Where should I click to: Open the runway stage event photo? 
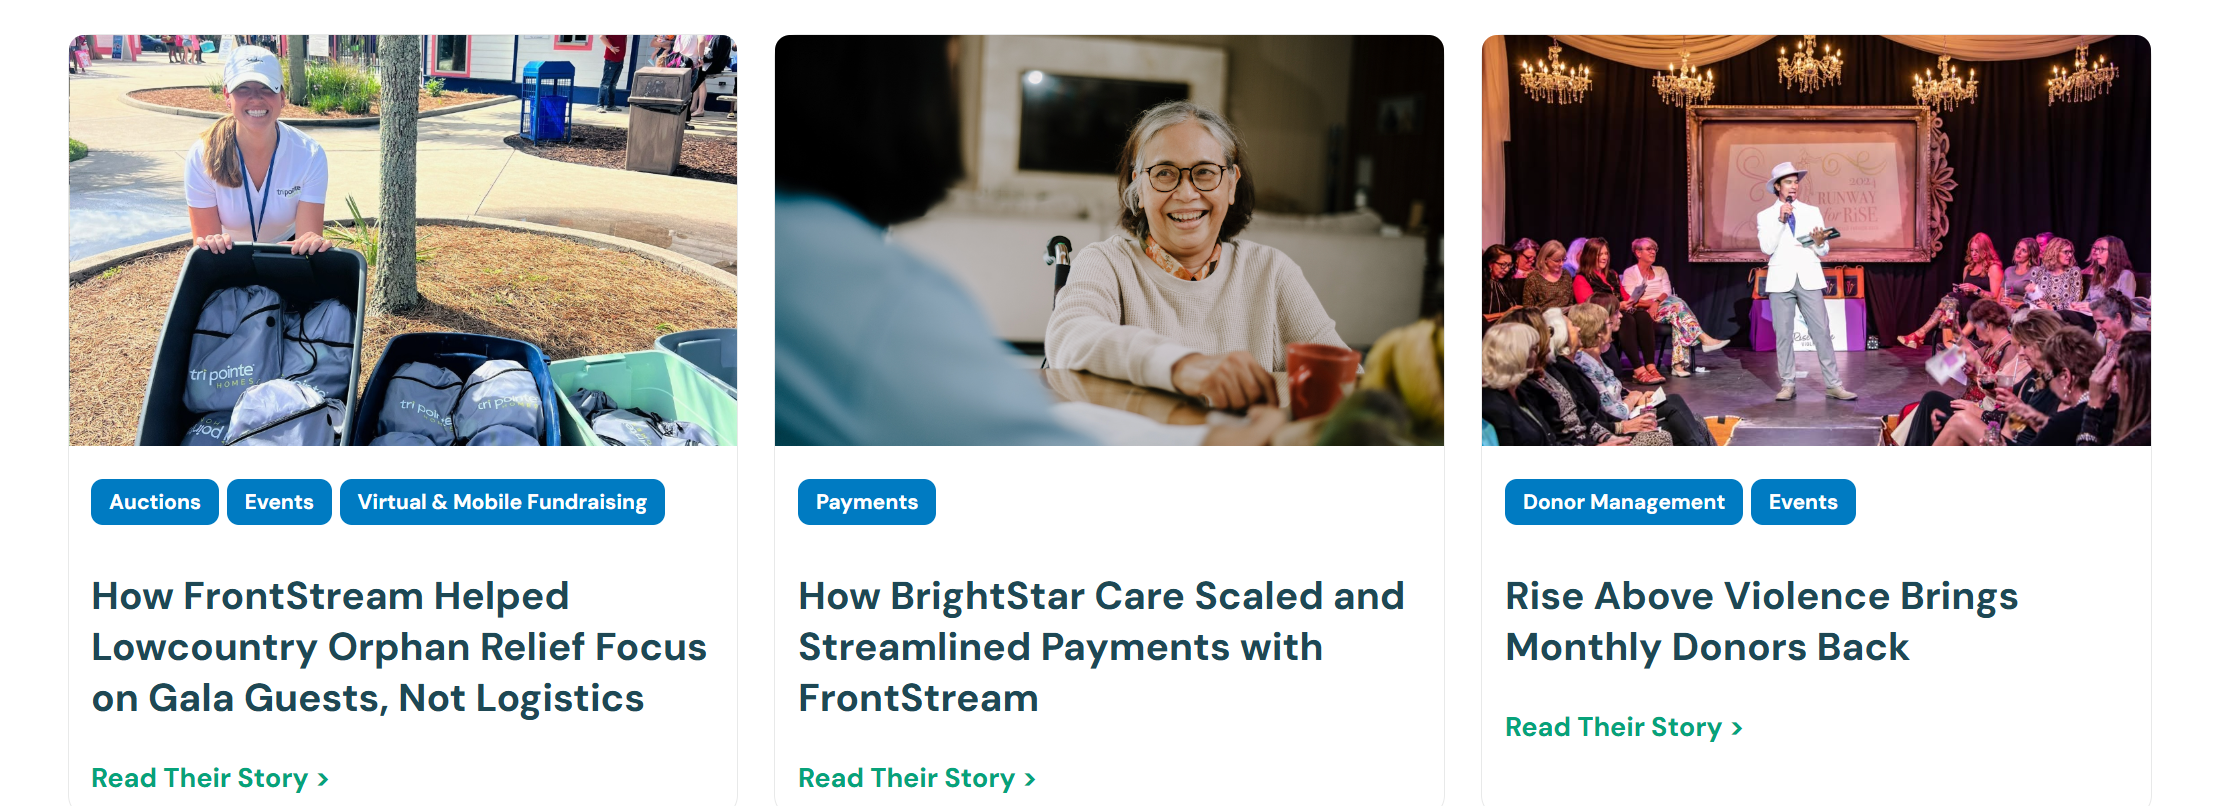[1816, 240]
